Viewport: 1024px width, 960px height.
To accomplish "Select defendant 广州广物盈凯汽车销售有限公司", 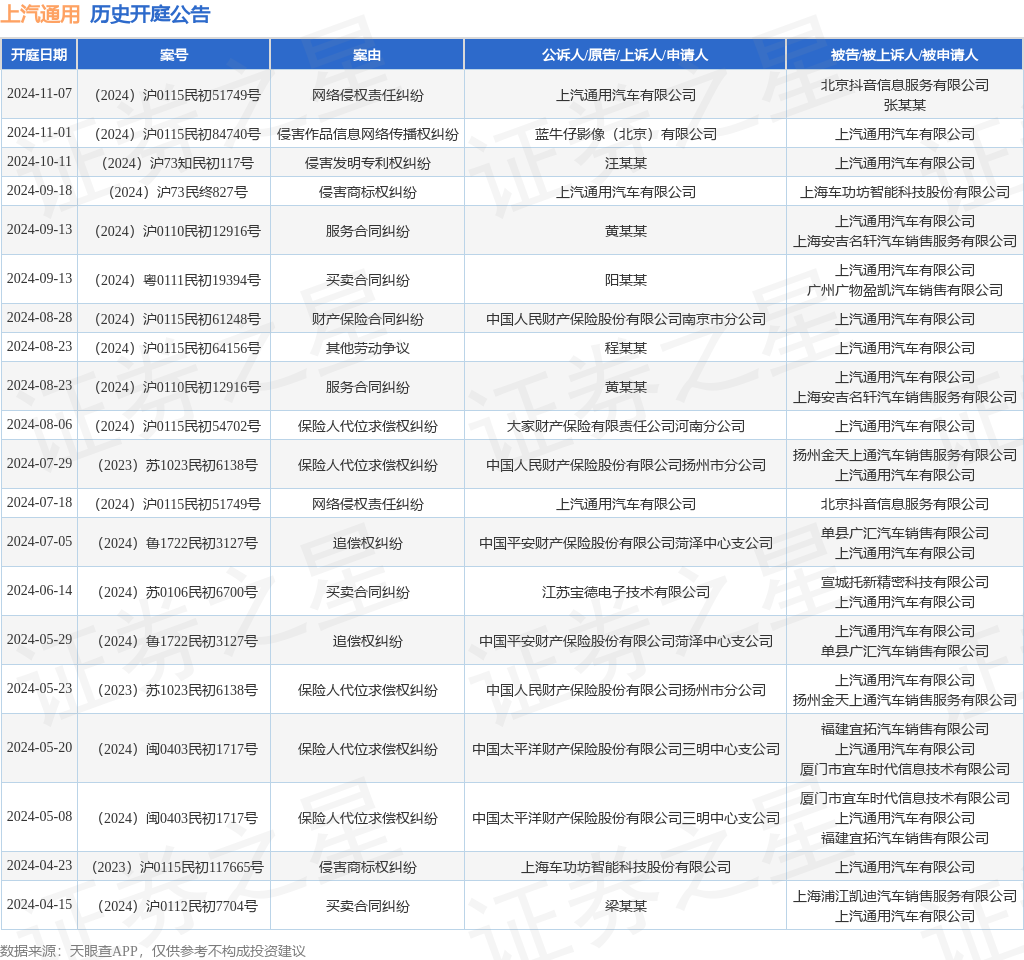I will pos(905,290).
